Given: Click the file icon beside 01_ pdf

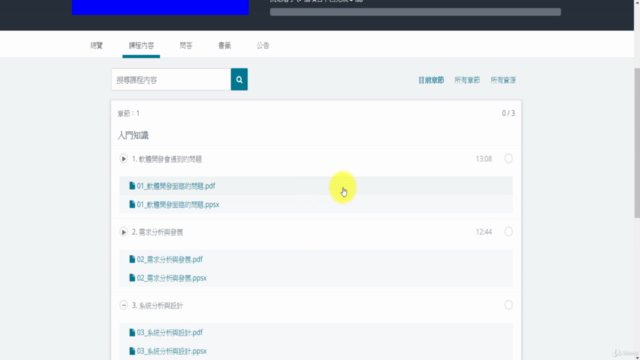Looking at the screenshot, I should point(132,186).
